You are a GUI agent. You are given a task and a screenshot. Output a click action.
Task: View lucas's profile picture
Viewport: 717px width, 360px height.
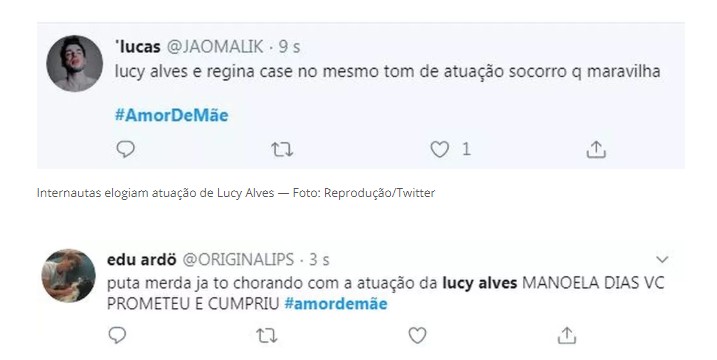(75, 64)
